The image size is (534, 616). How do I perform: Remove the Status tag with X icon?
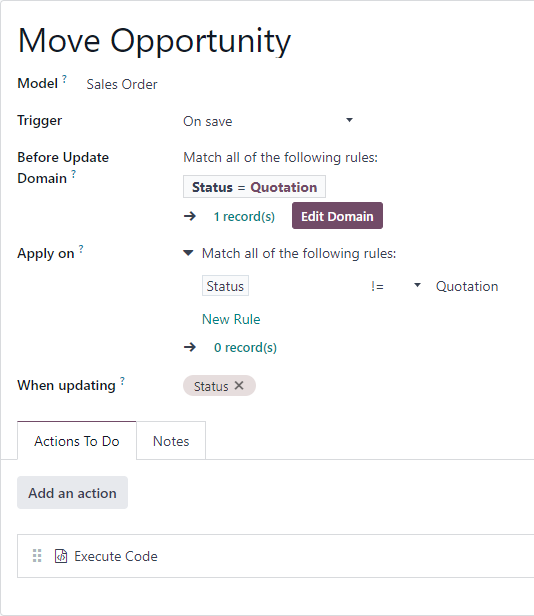tap(239, 385)
